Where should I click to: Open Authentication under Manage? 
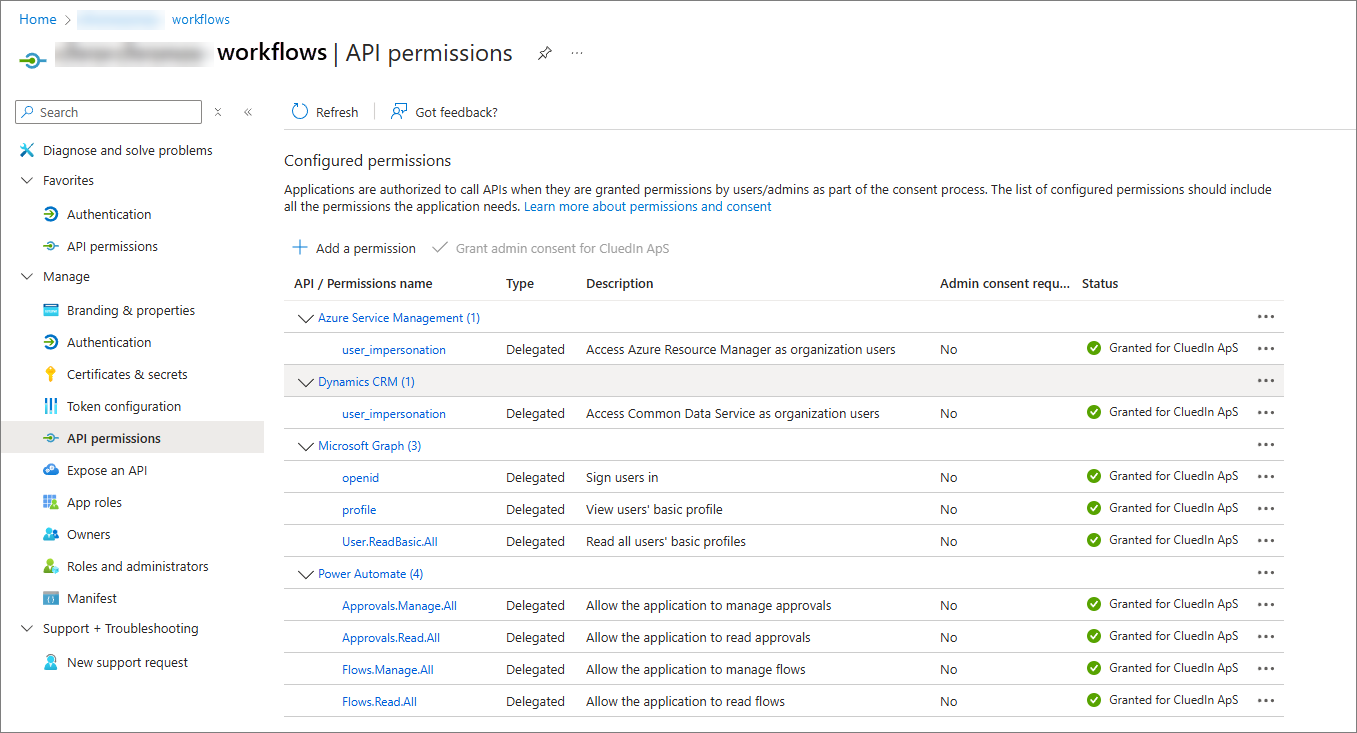(109, 342)
